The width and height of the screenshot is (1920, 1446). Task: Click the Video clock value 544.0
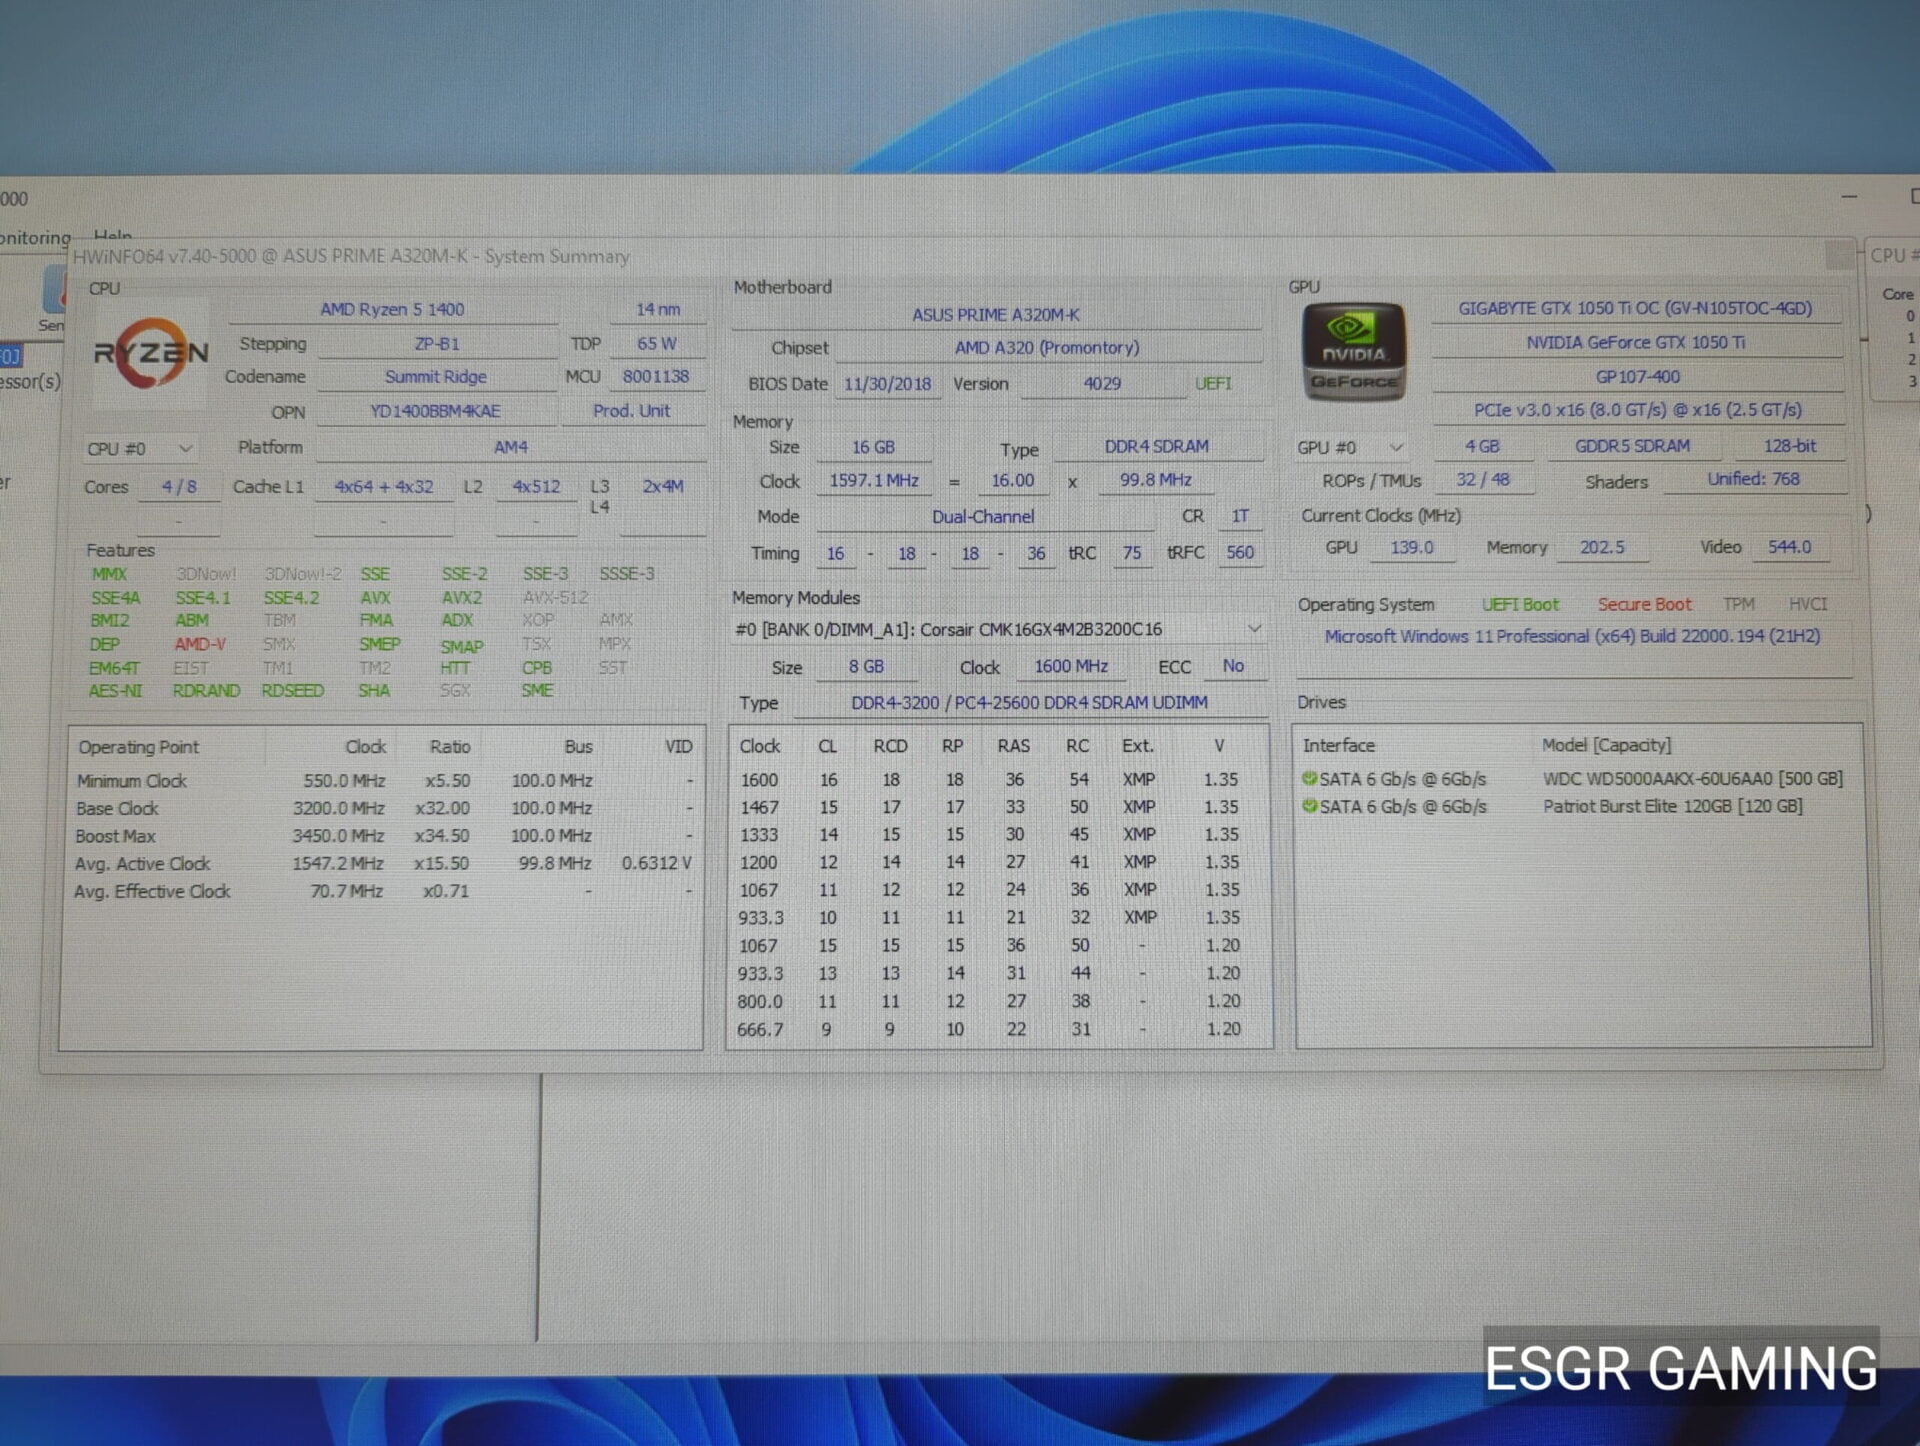pos(1789,548)
